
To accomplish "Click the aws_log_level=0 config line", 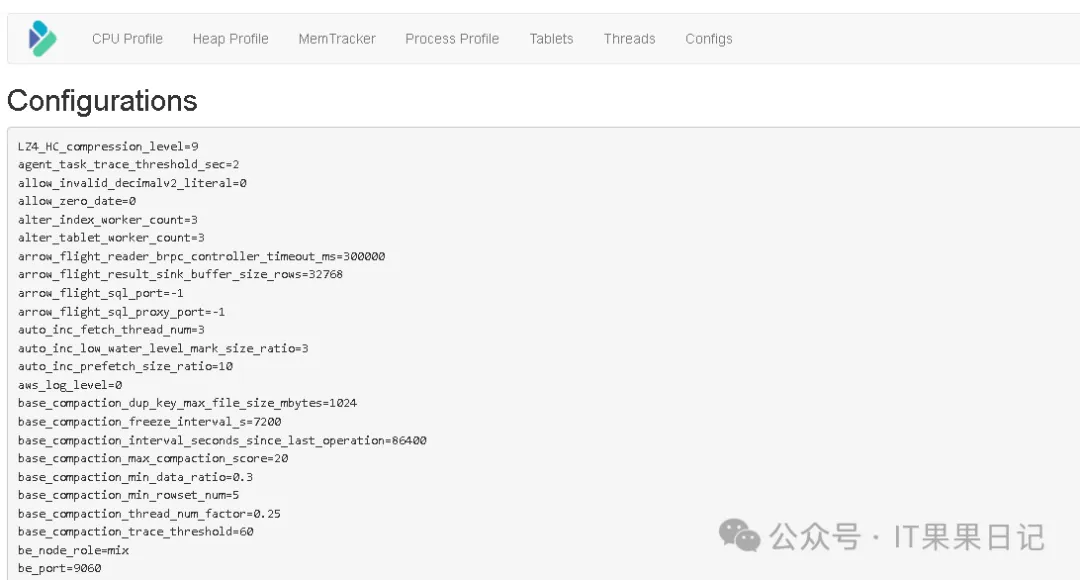I will click(x=70, y=385).
